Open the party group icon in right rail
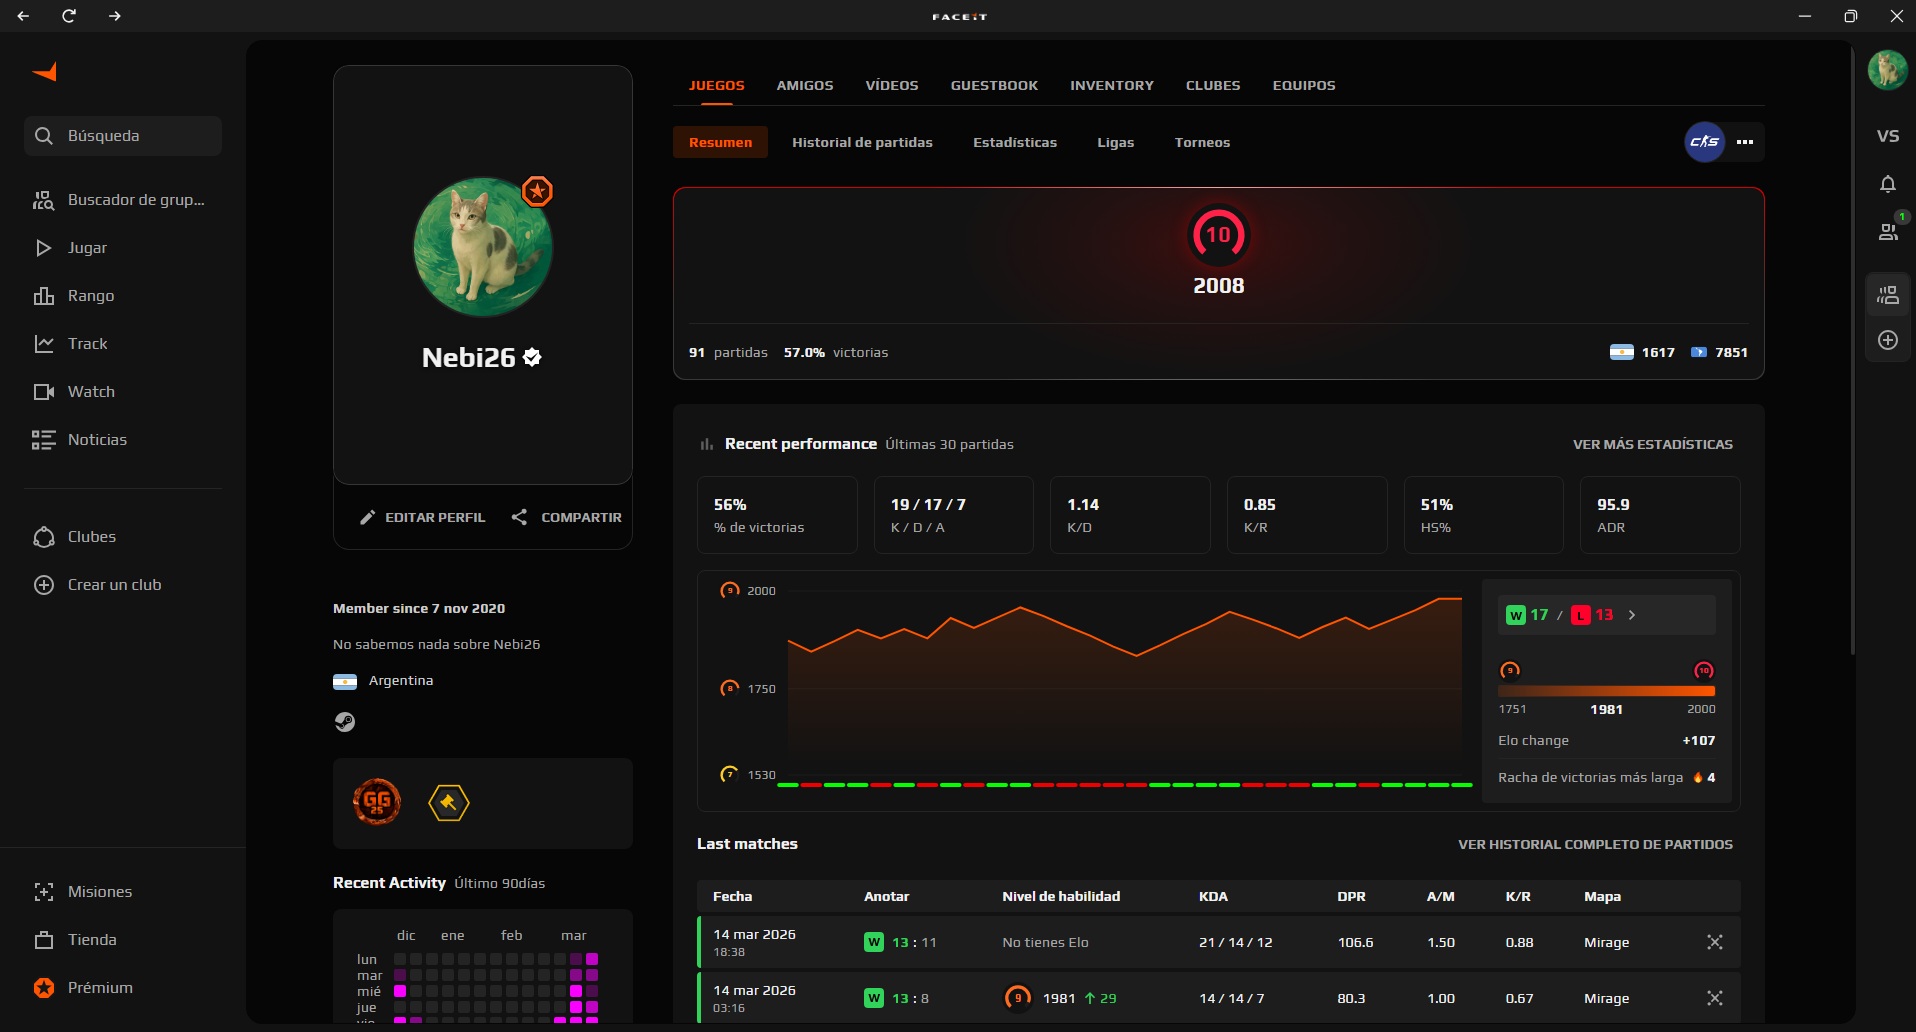Image resolution: width=1916 pixels, height=1032 pixels. 1888,294
